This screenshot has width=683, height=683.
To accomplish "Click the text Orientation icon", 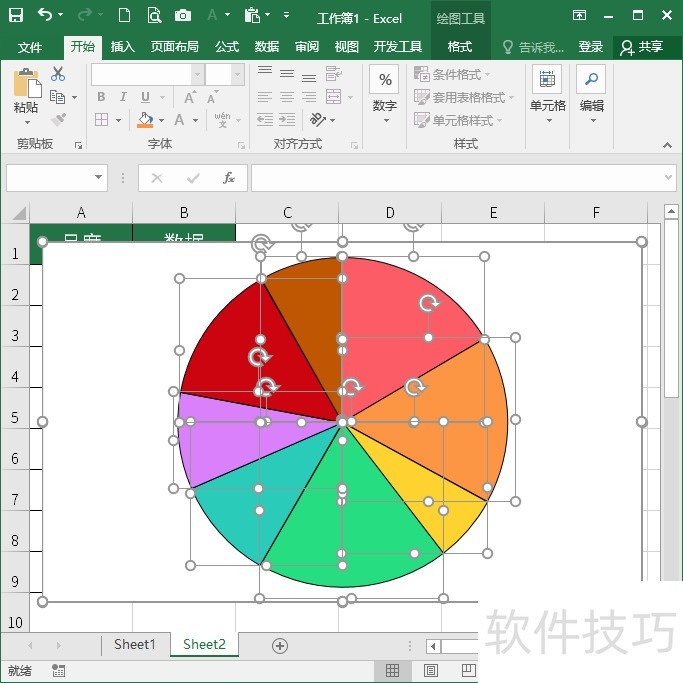I will coord(318,119).
